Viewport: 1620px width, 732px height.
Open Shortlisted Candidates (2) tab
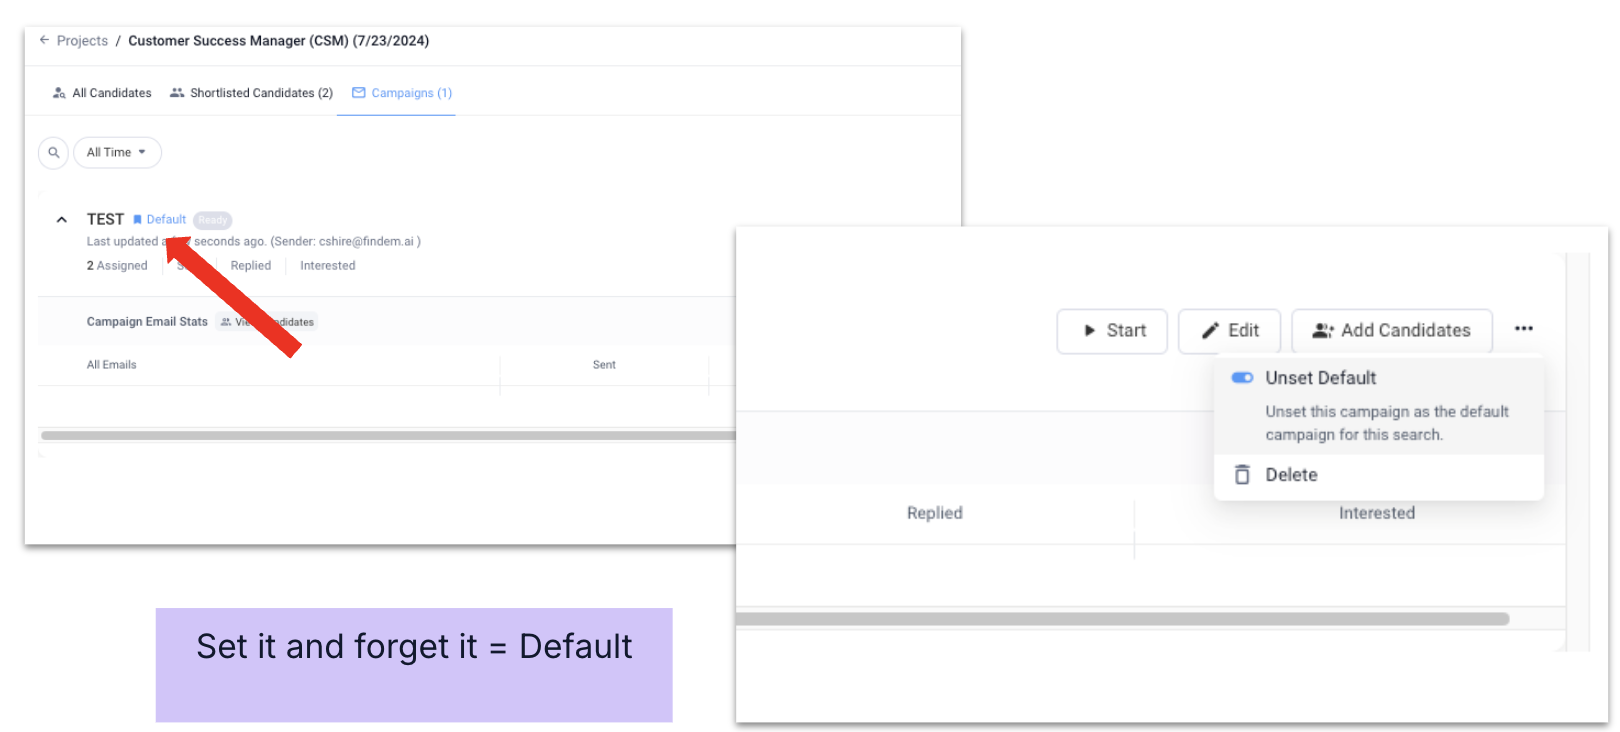(x=251, y=93)
